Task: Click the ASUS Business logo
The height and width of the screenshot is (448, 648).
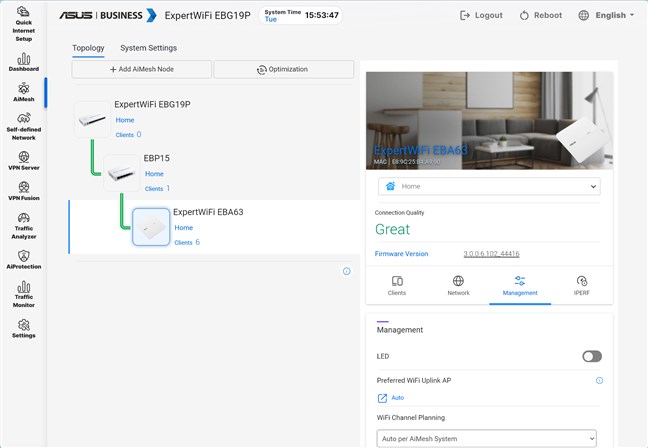Action: pos(108,15)
